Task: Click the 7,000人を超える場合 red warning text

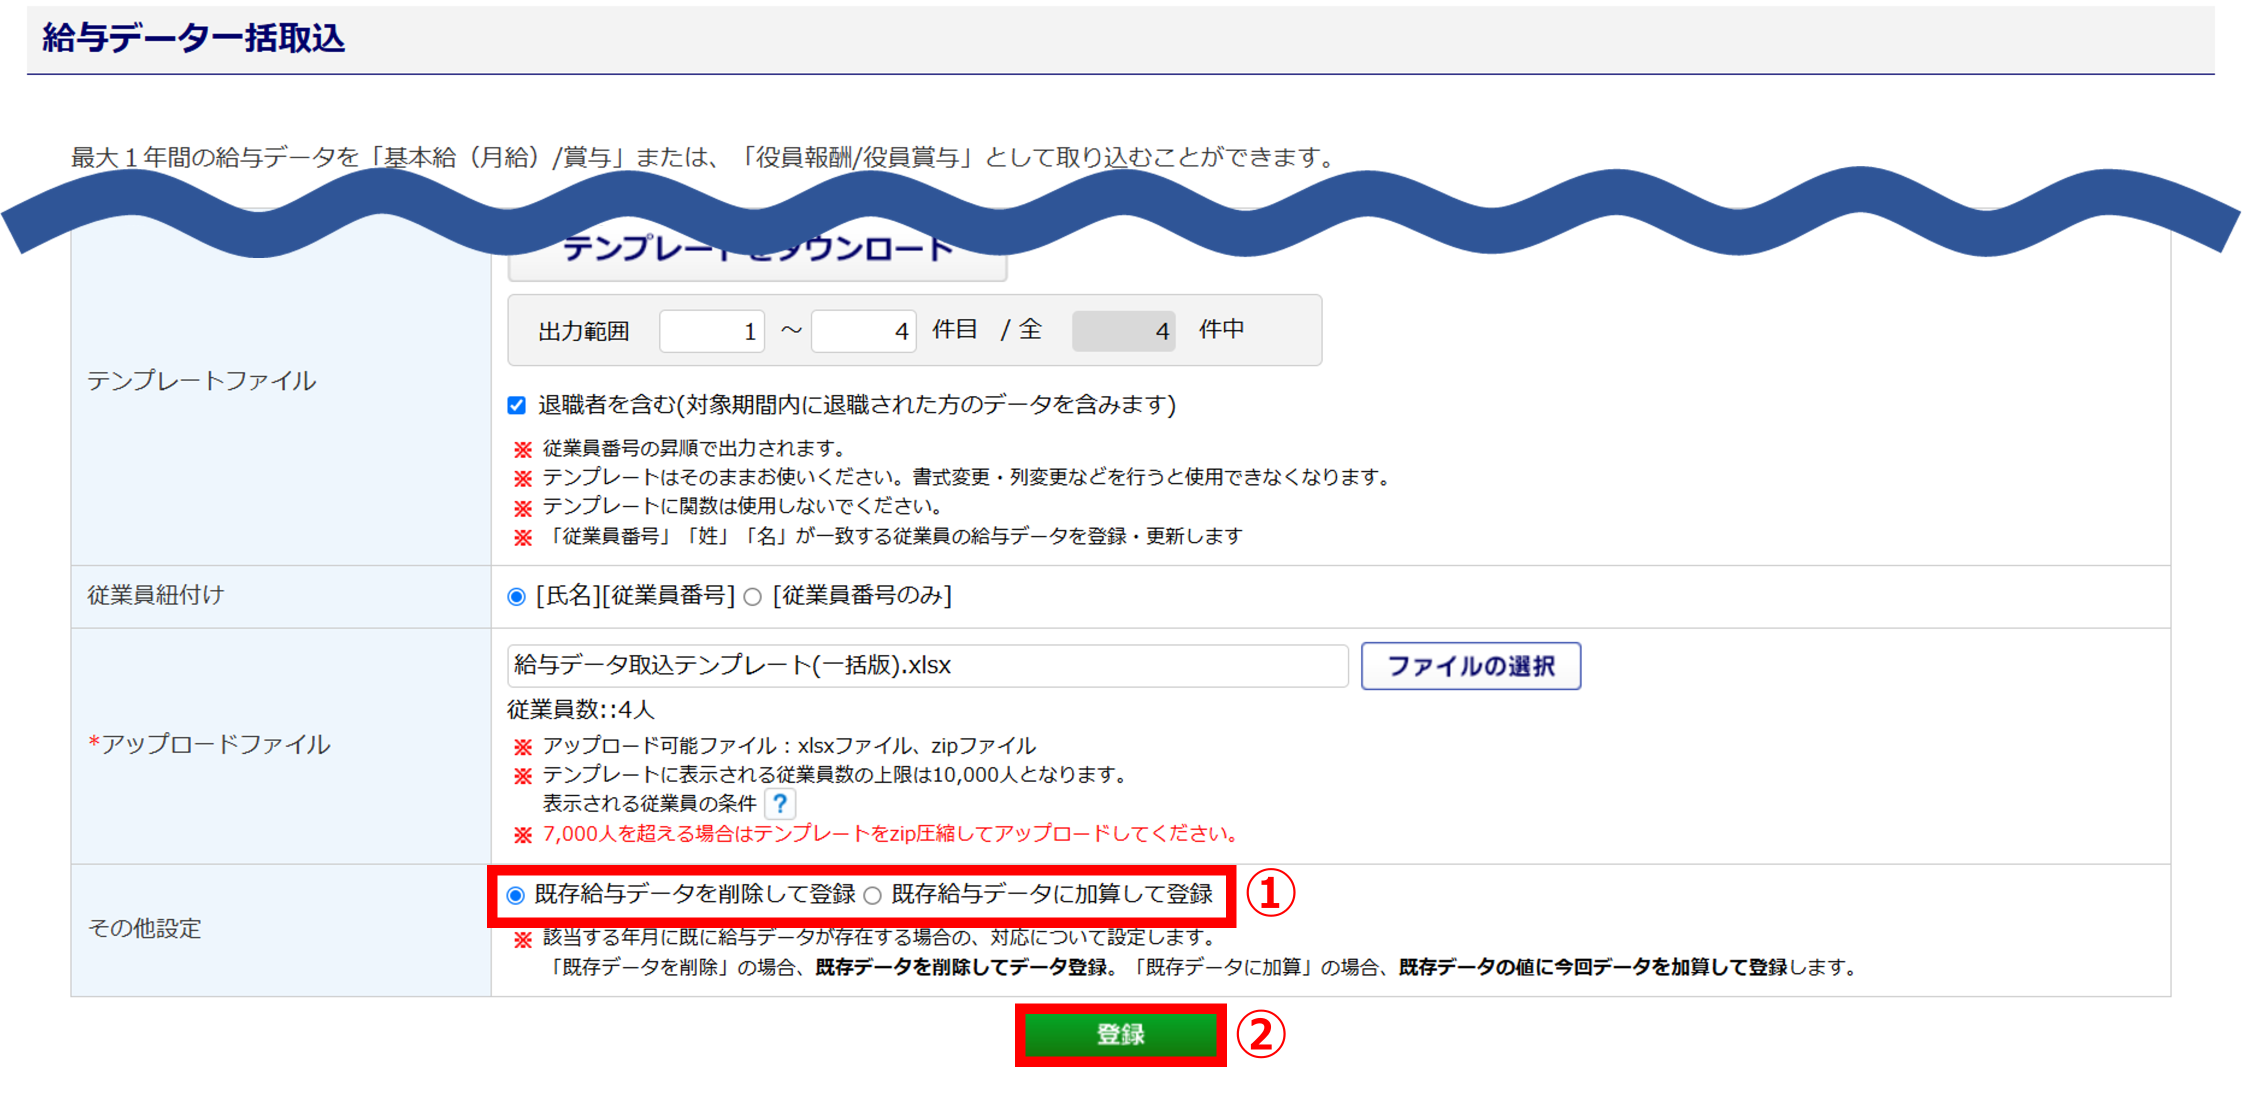Action: (892, 834)
